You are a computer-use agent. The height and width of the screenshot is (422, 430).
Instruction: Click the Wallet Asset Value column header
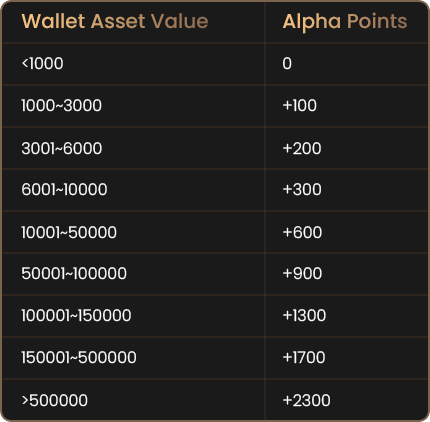pos(115,22)
